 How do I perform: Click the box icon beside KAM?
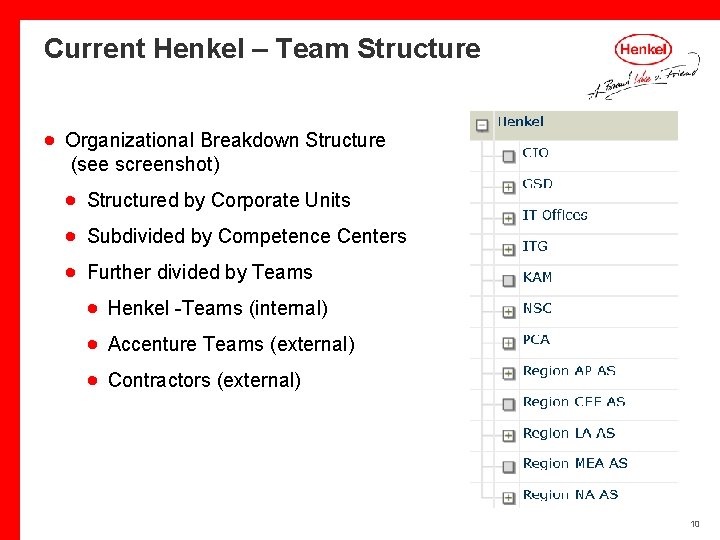pos(508,281)
